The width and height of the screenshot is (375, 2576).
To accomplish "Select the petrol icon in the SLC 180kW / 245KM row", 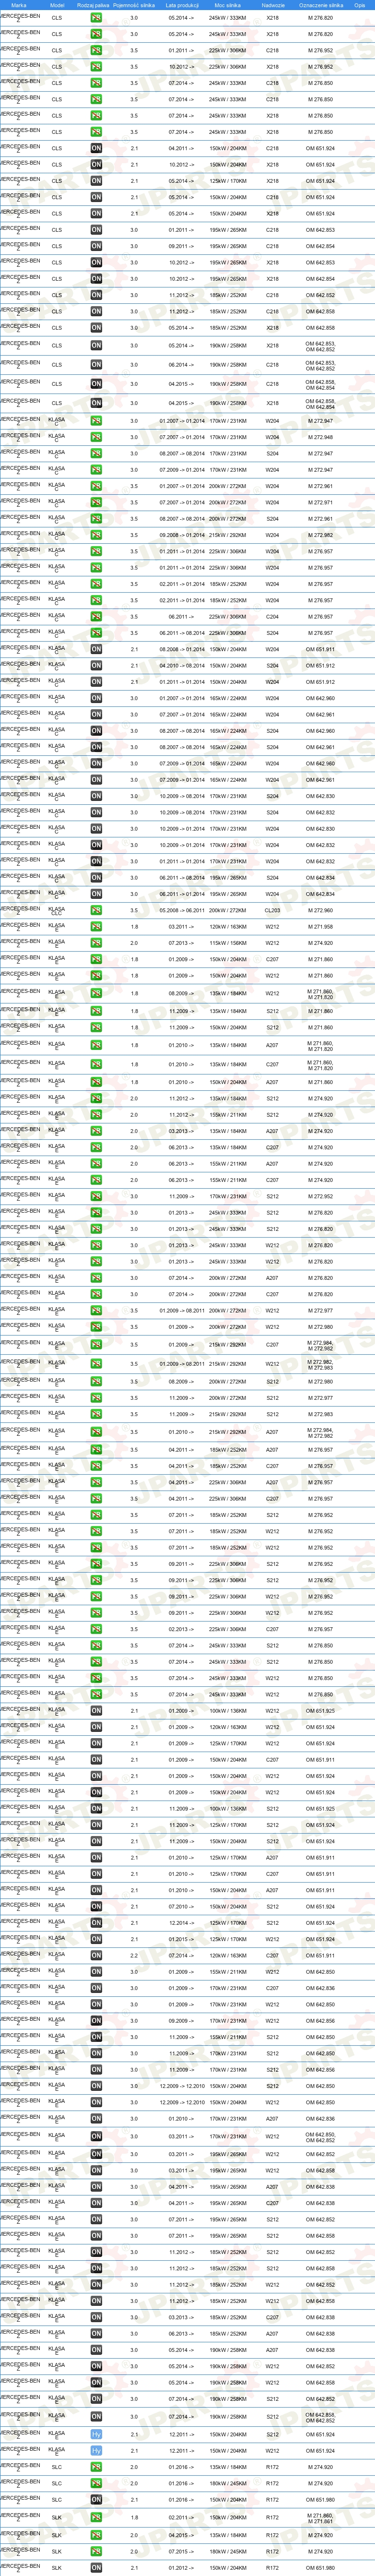I will point(96,2483).
